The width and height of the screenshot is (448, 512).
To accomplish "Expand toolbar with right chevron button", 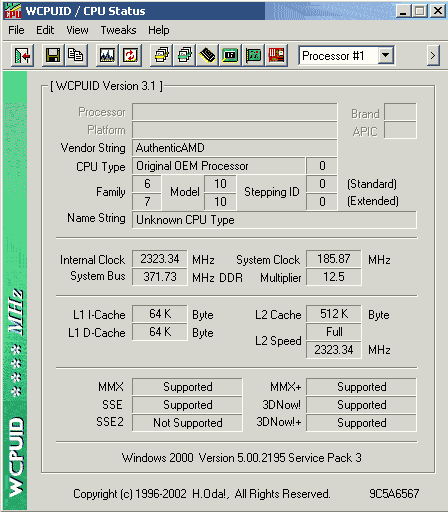I will tap(433, 56).
